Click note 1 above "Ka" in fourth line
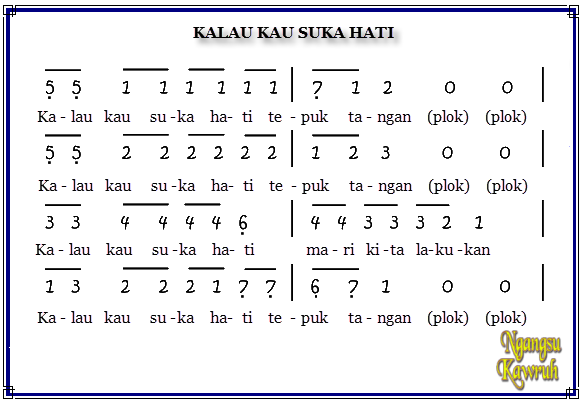The height and width of the screenshot is (400, 580). tap(50, 286)
